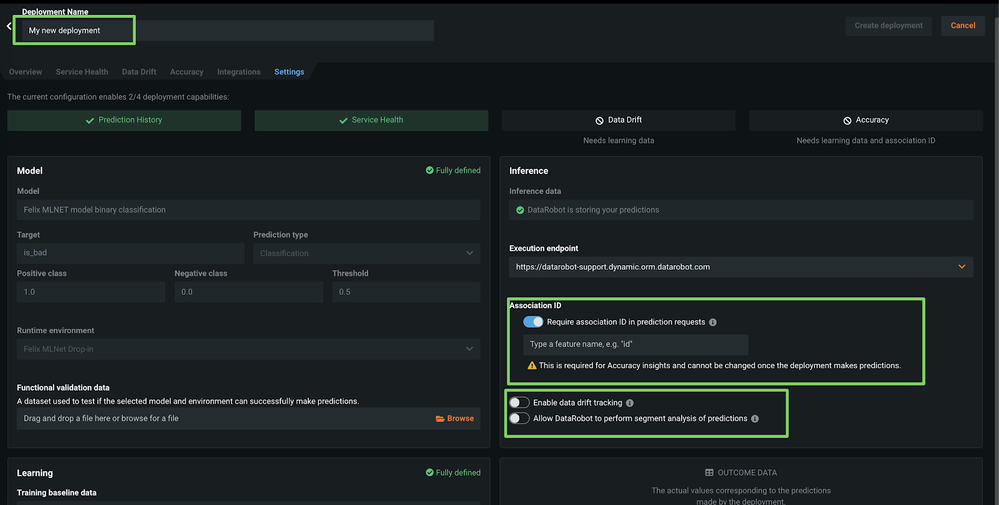Switch to the Service Health tab
The image size is (999, 505).
[x=82, y=72]
